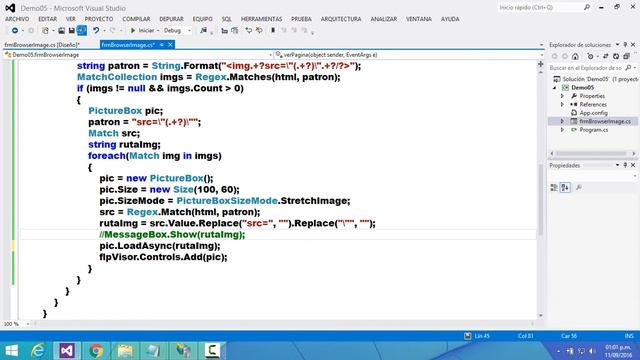The height and width of the screenshot is (360, 640).
Task: Click the Visual Studio logo in the title bar
Action: [10, 8]
